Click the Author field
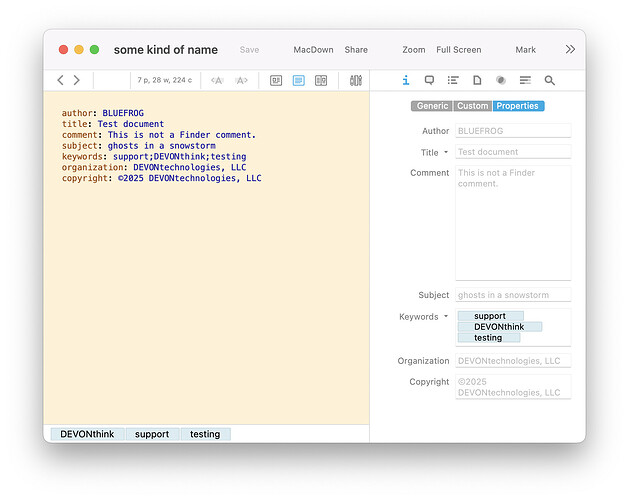 click(513, 131)
